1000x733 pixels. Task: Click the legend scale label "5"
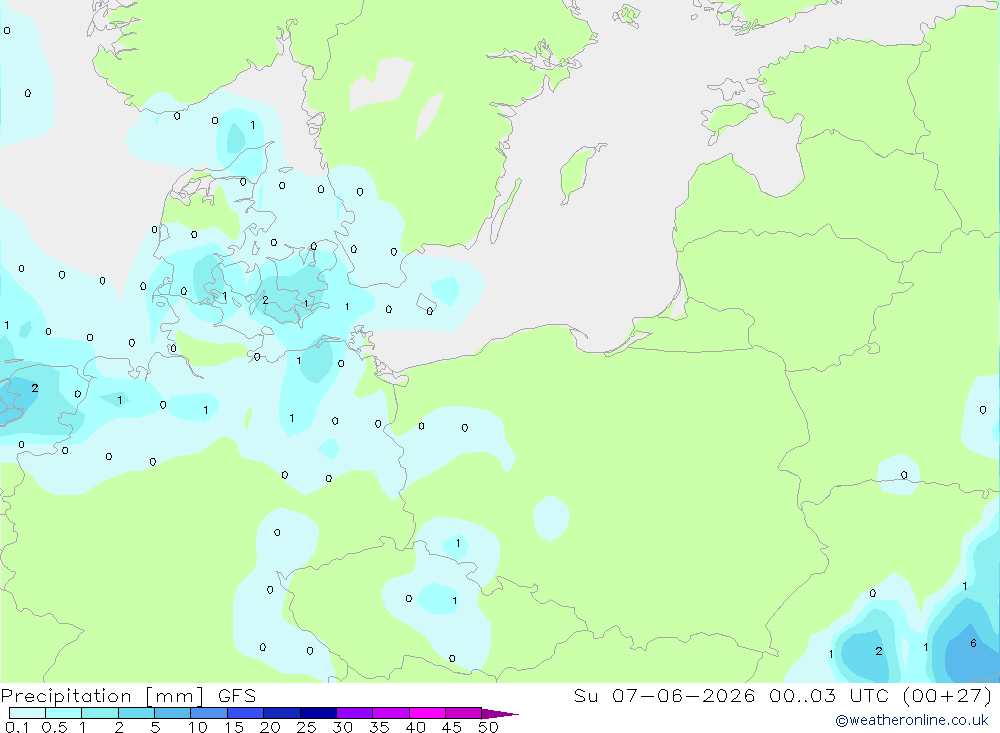point(155,727)
